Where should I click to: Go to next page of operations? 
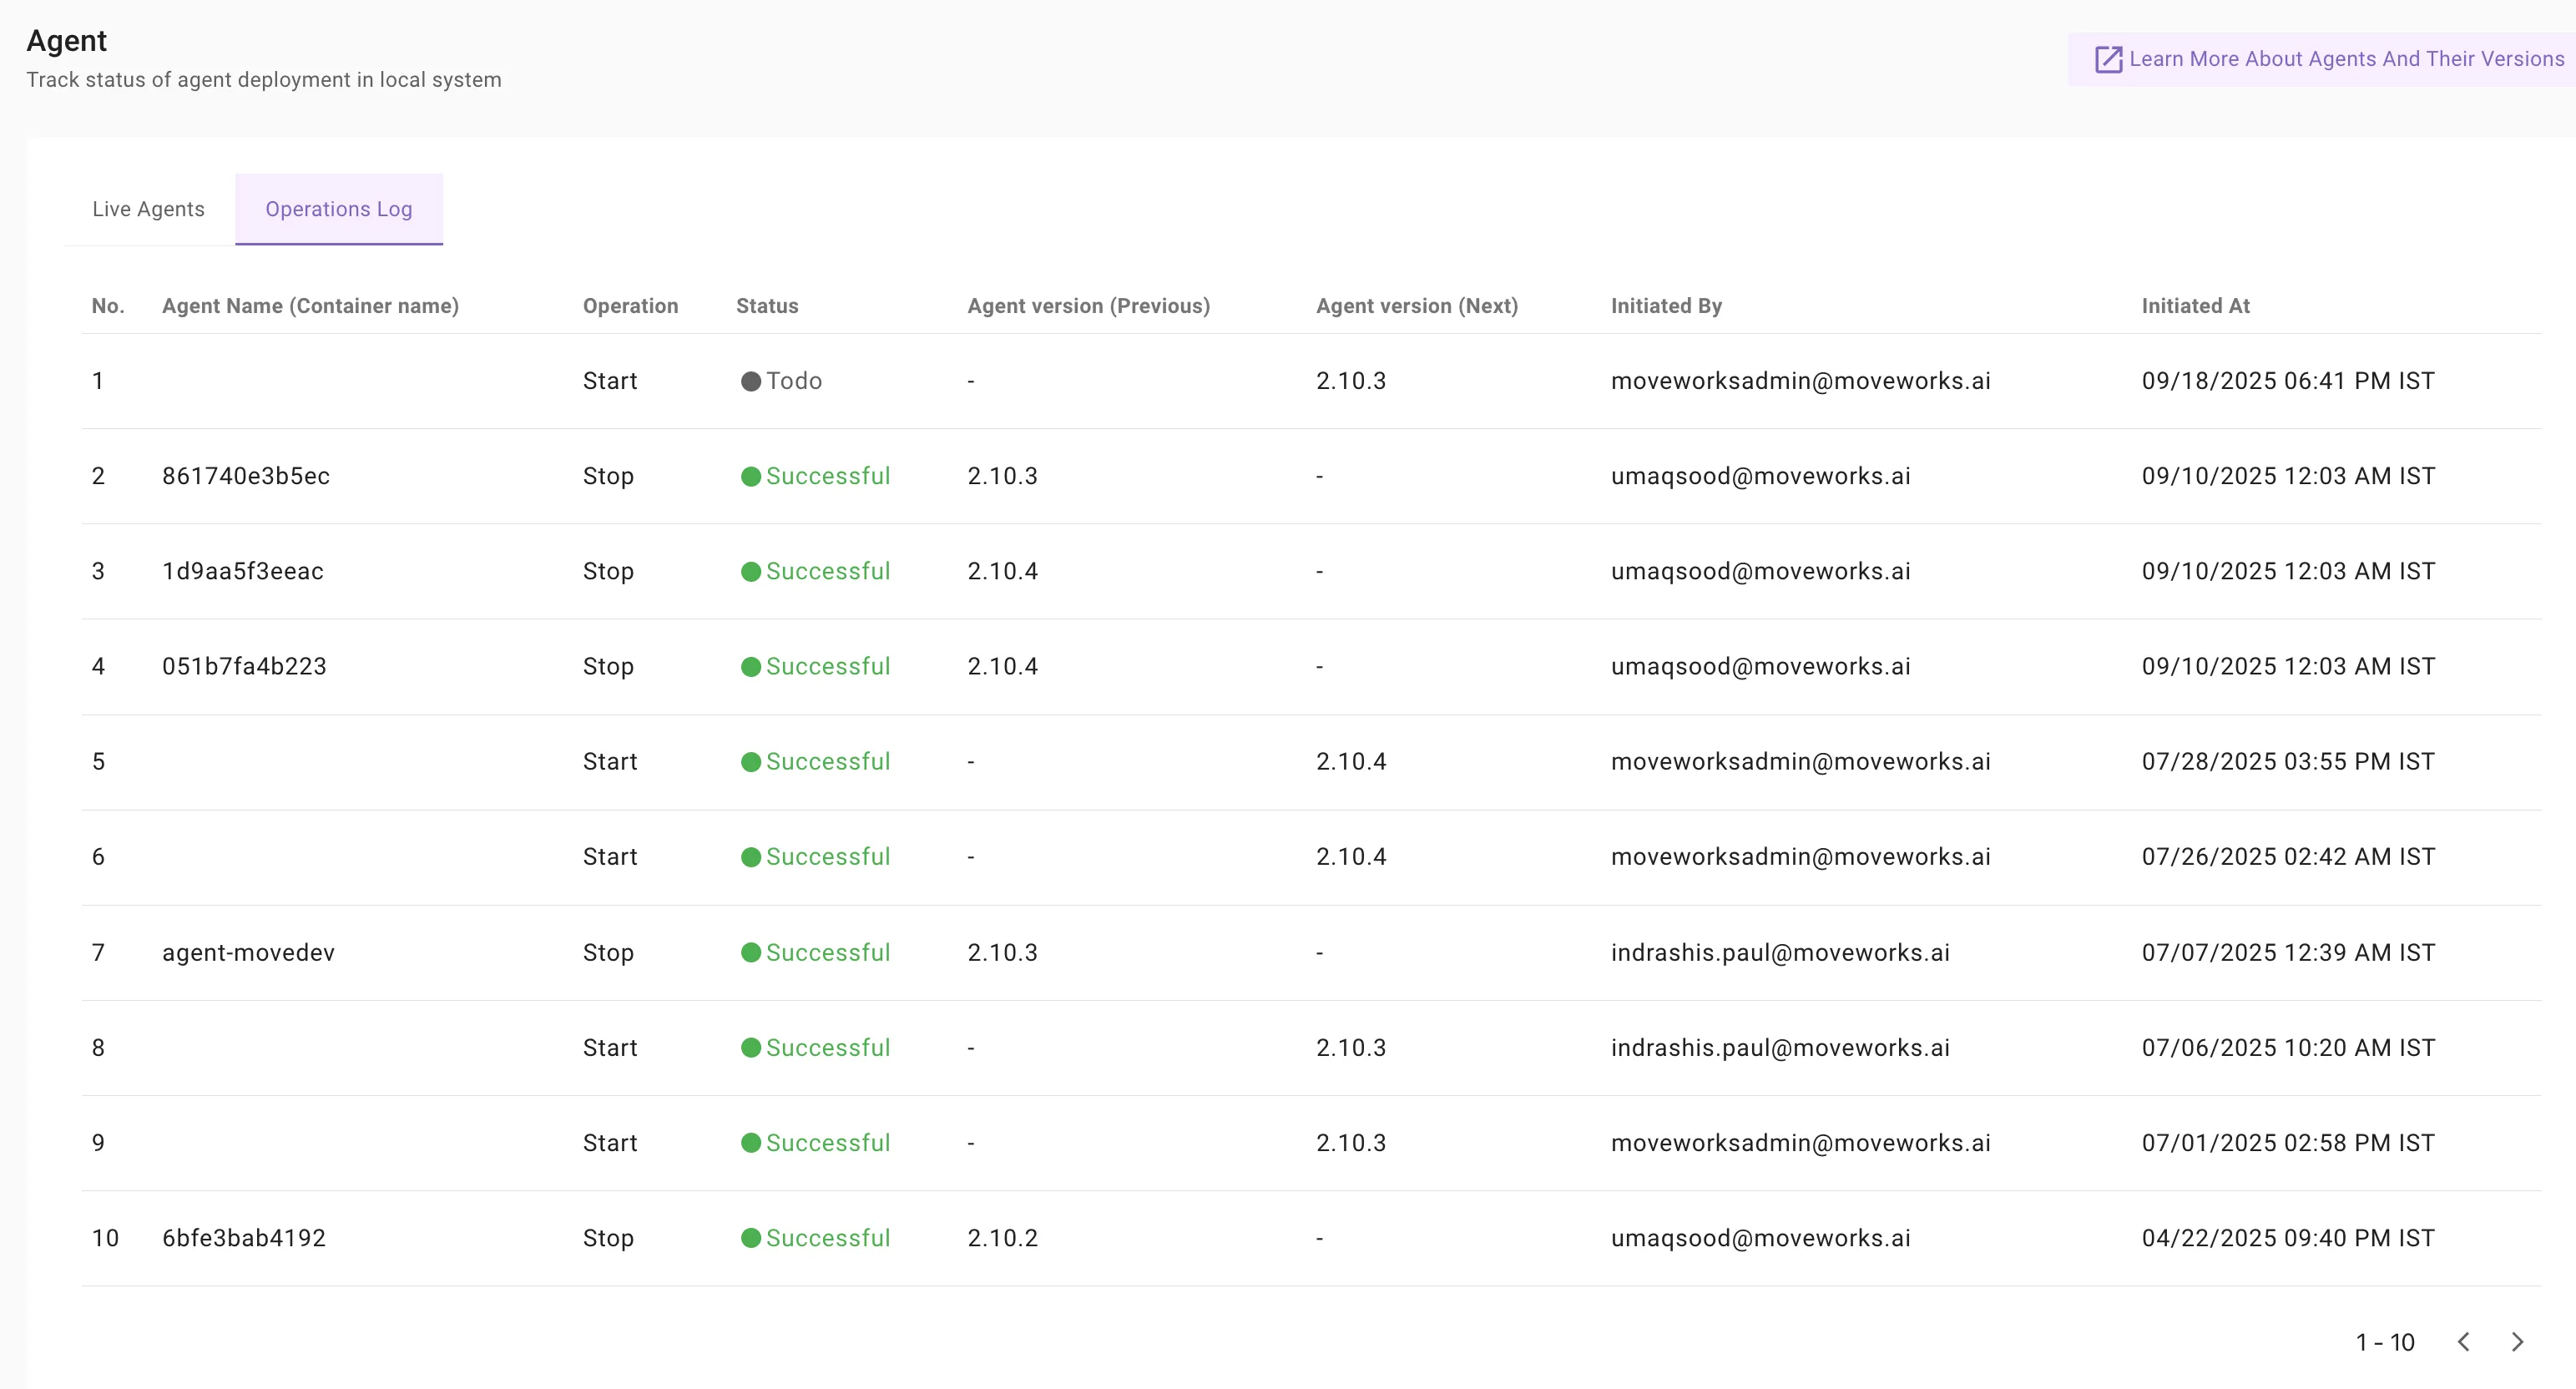point(2517,1342)
